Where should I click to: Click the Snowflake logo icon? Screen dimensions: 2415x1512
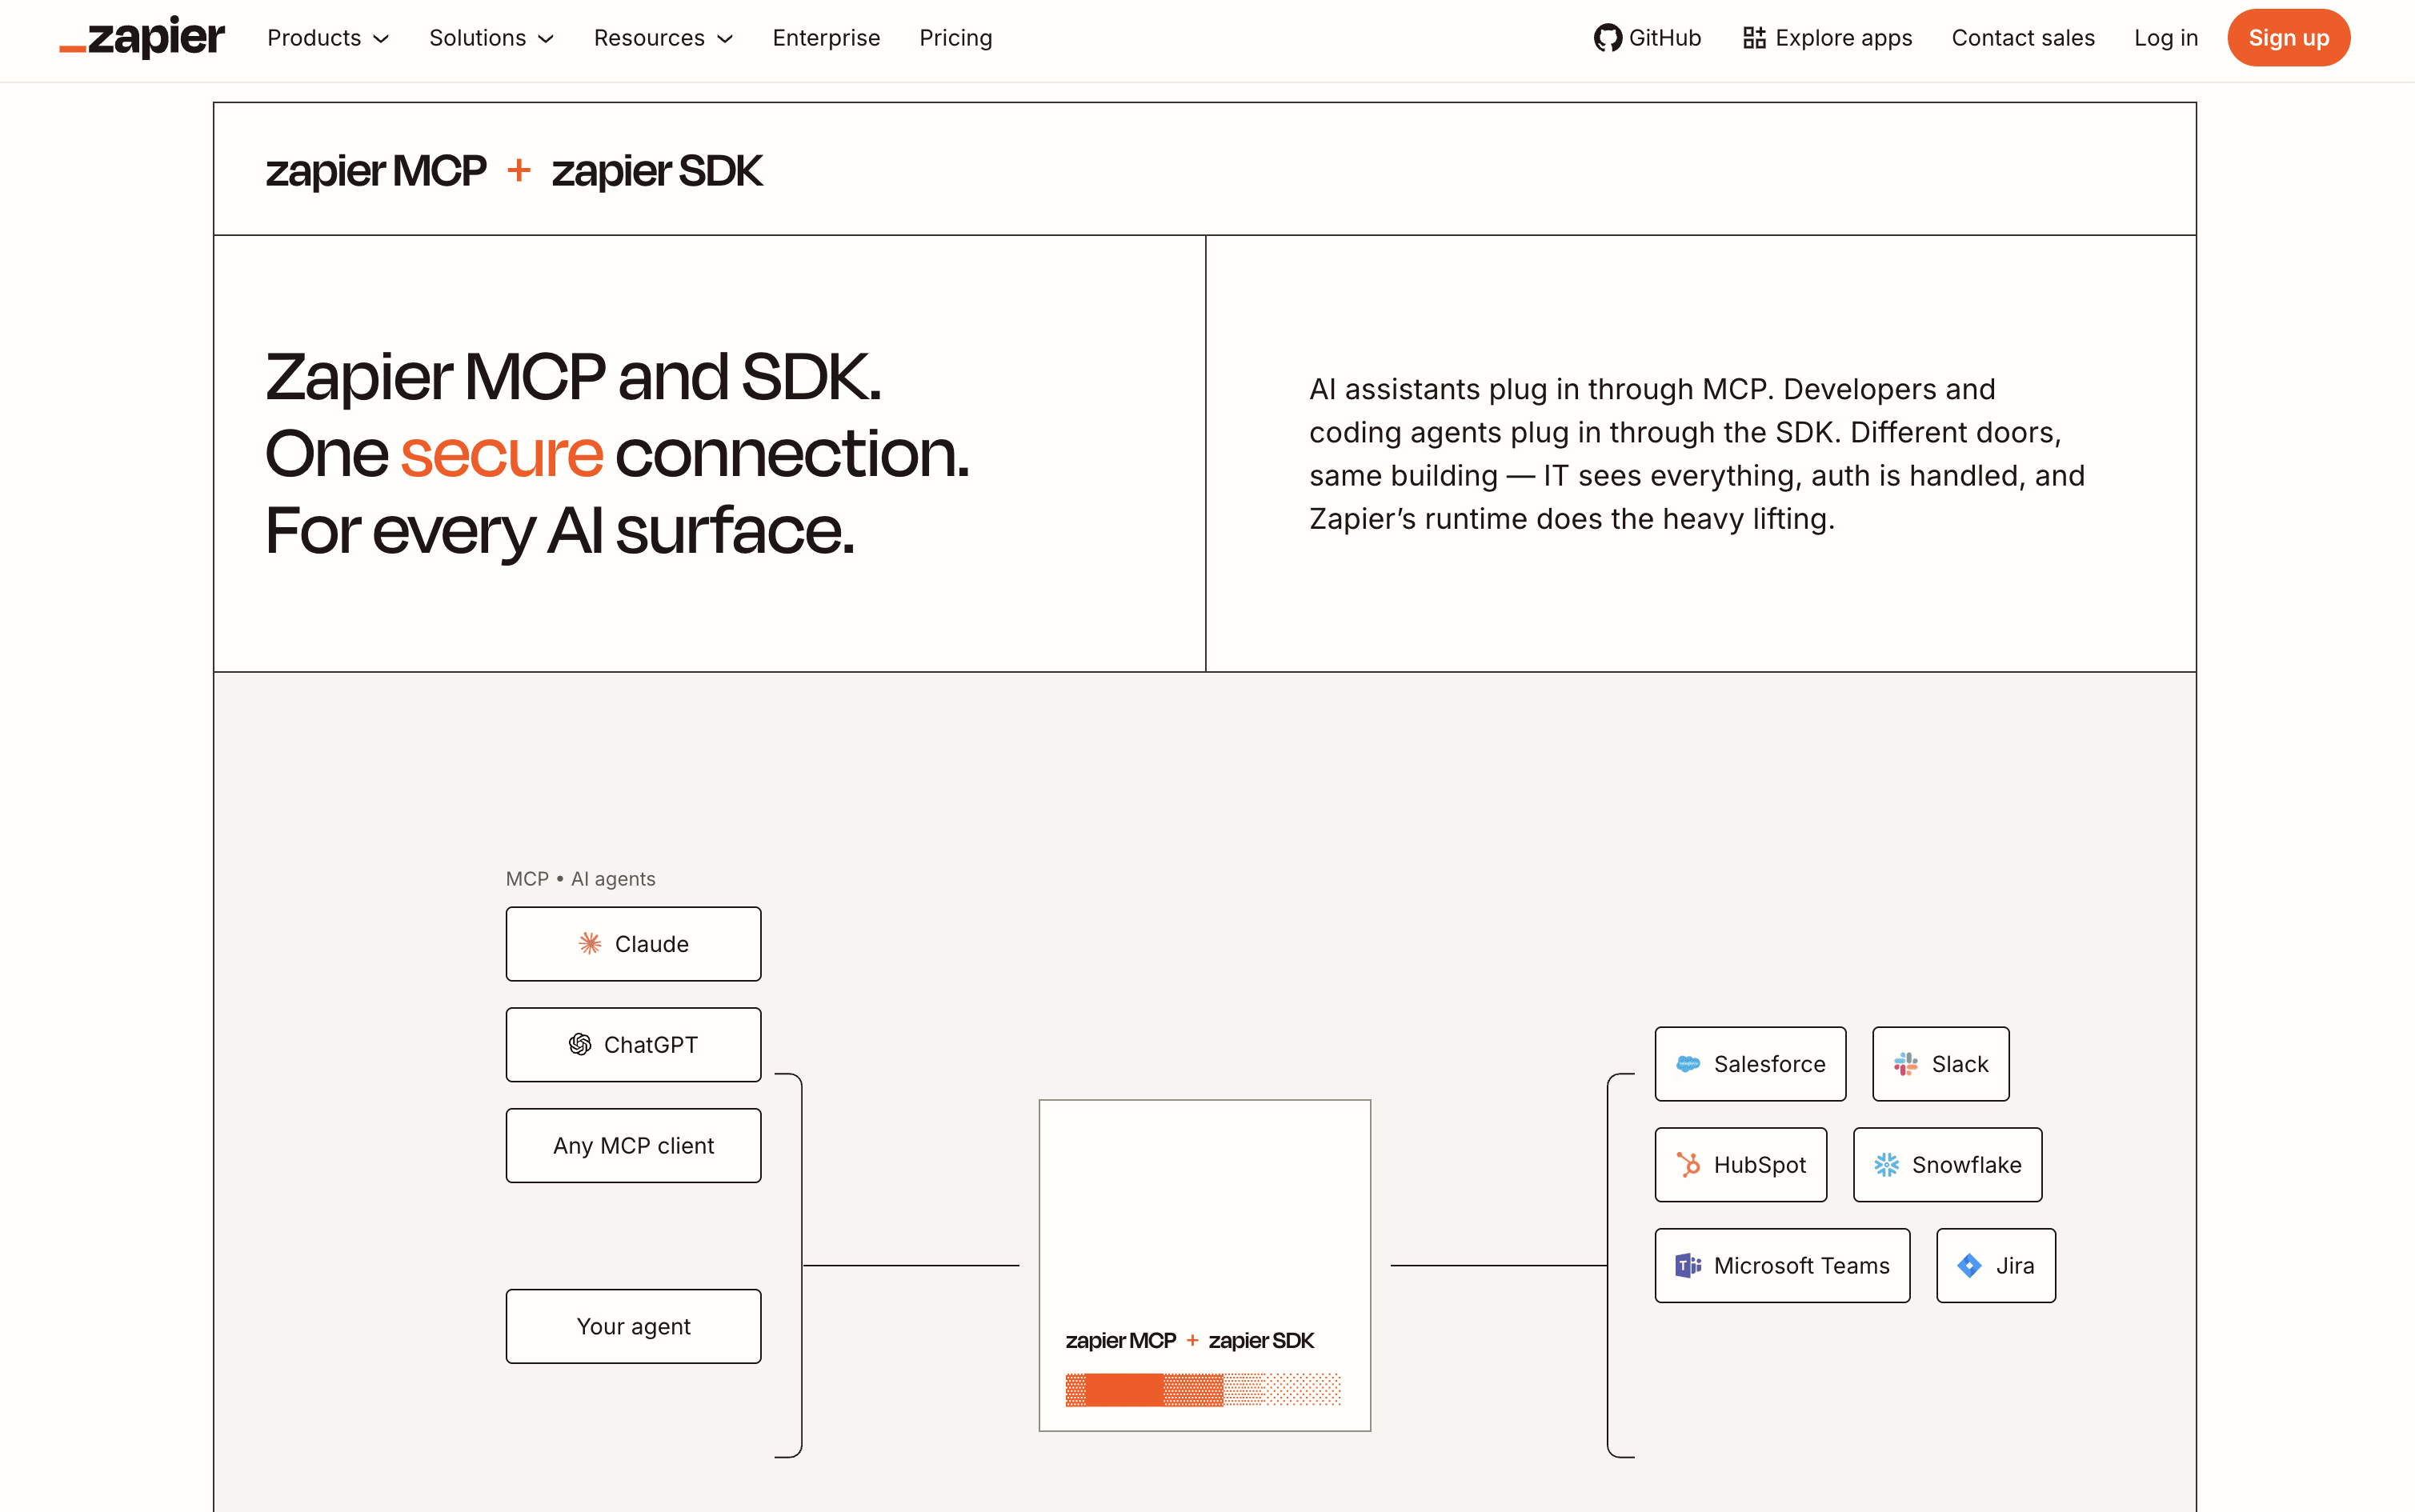pos(1886,1165)
